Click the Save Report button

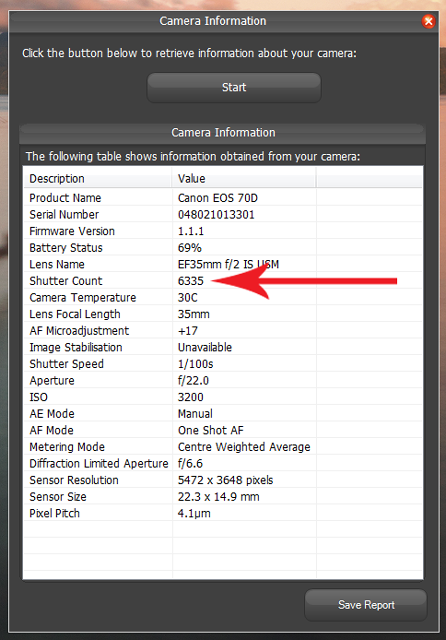pos(366,604)
